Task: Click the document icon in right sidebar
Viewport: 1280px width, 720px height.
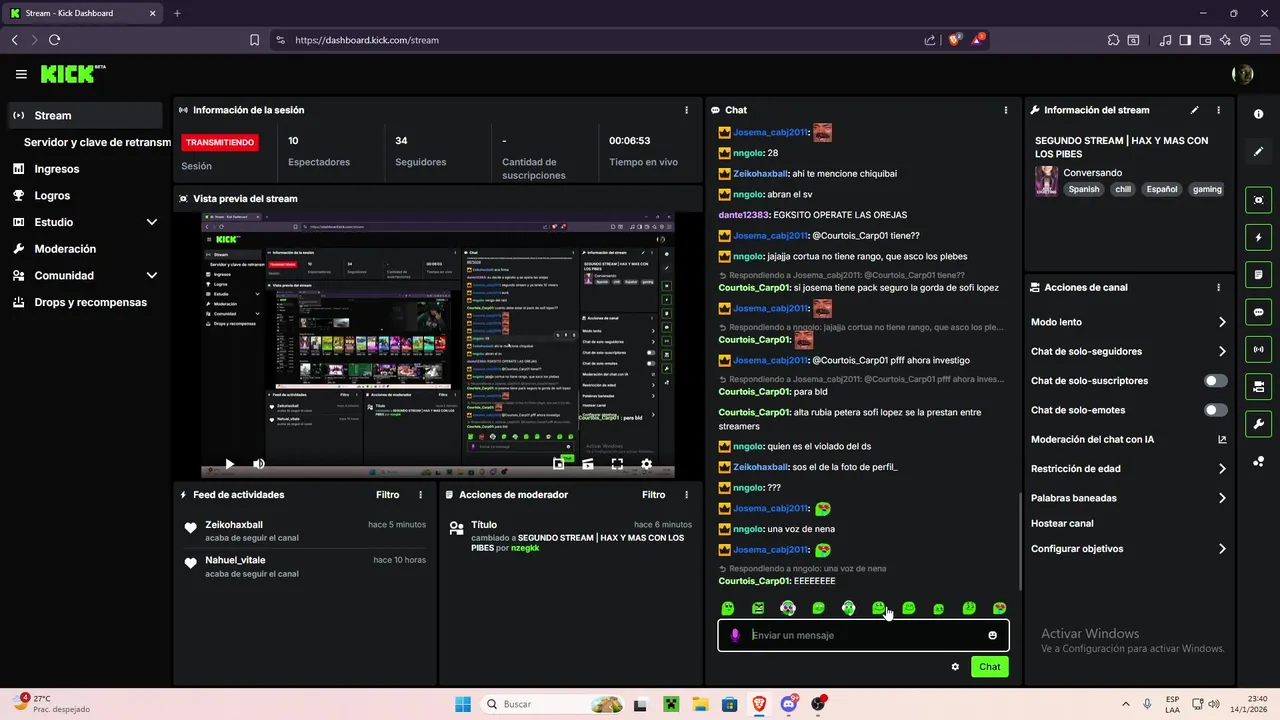Action: coord(1259,274)
